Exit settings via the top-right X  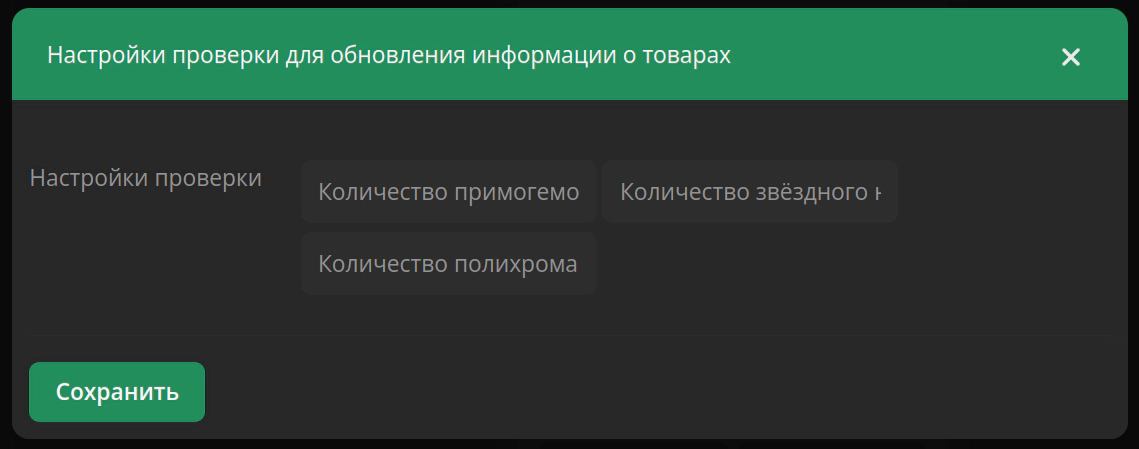pyautogui.click(x=1071, y=57)
